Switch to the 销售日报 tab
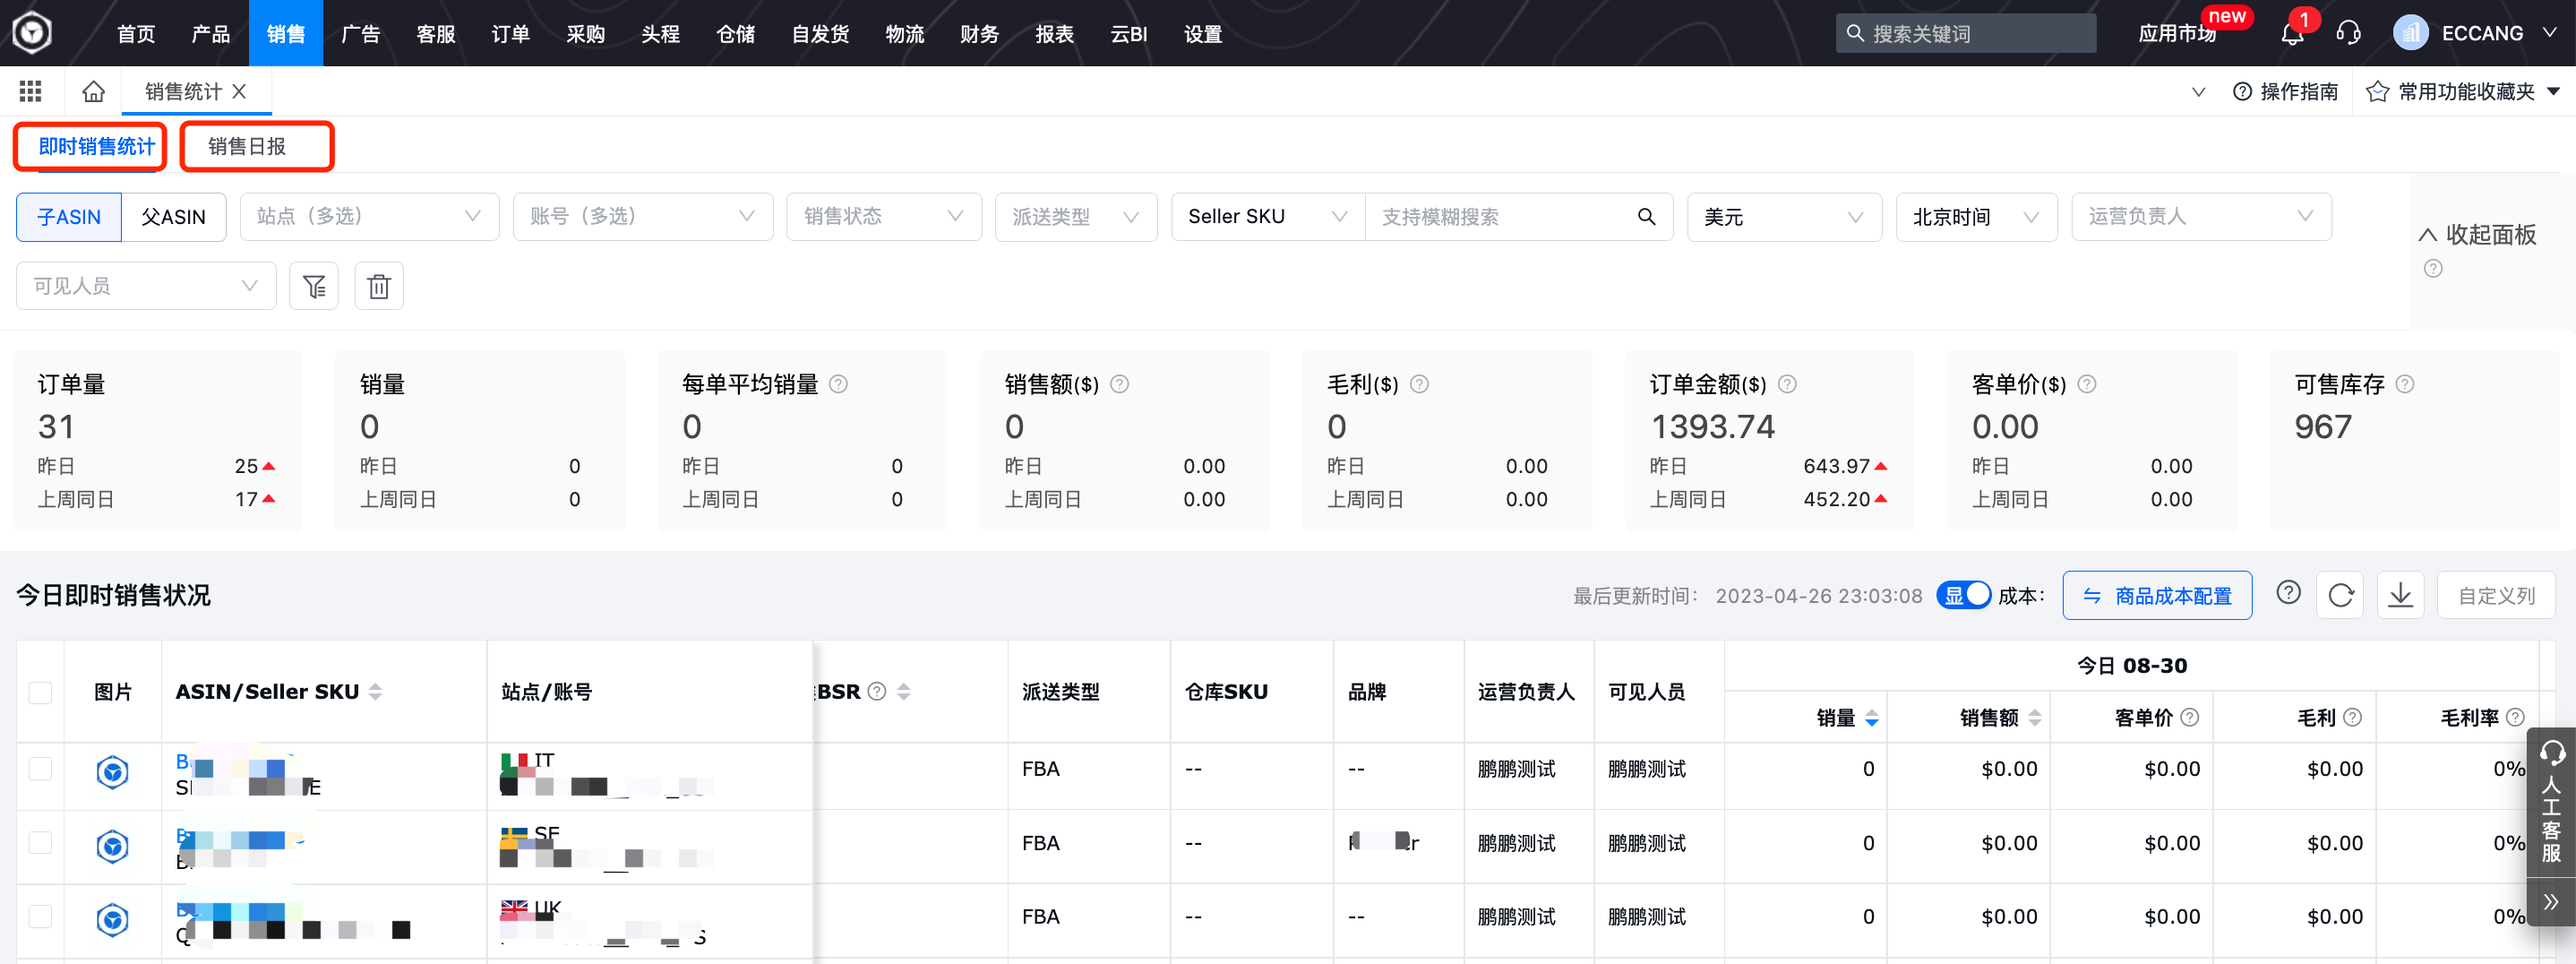Image resolution: width=2576 pixels, height=964 pixels. (256, 146)
